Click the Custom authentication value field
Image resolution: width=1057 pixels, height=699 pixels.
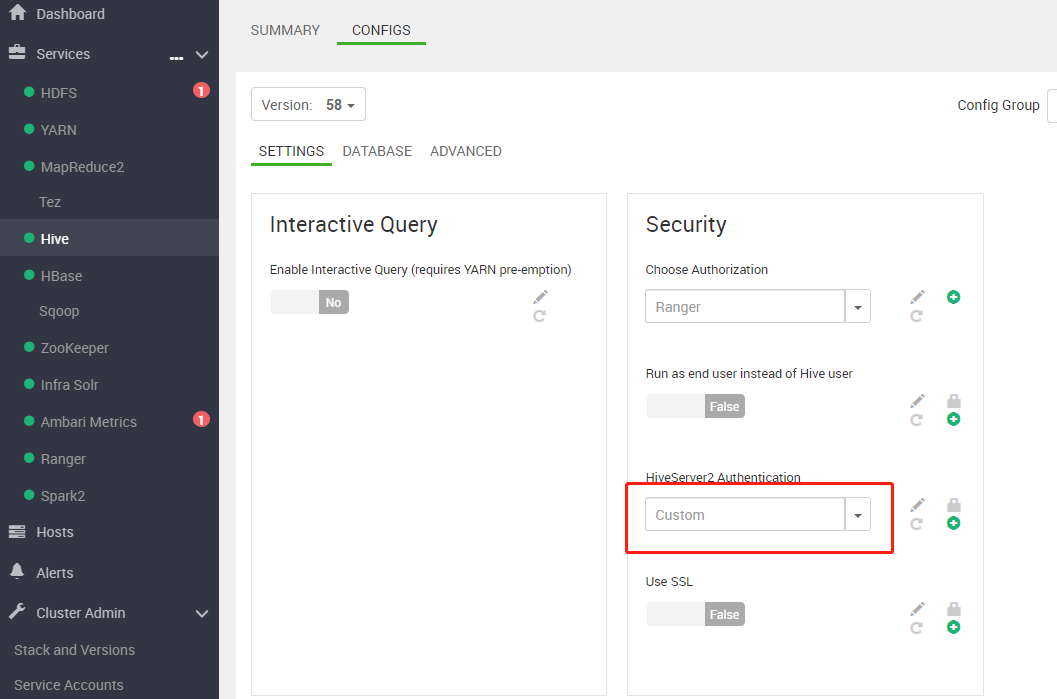click(745, 515)
